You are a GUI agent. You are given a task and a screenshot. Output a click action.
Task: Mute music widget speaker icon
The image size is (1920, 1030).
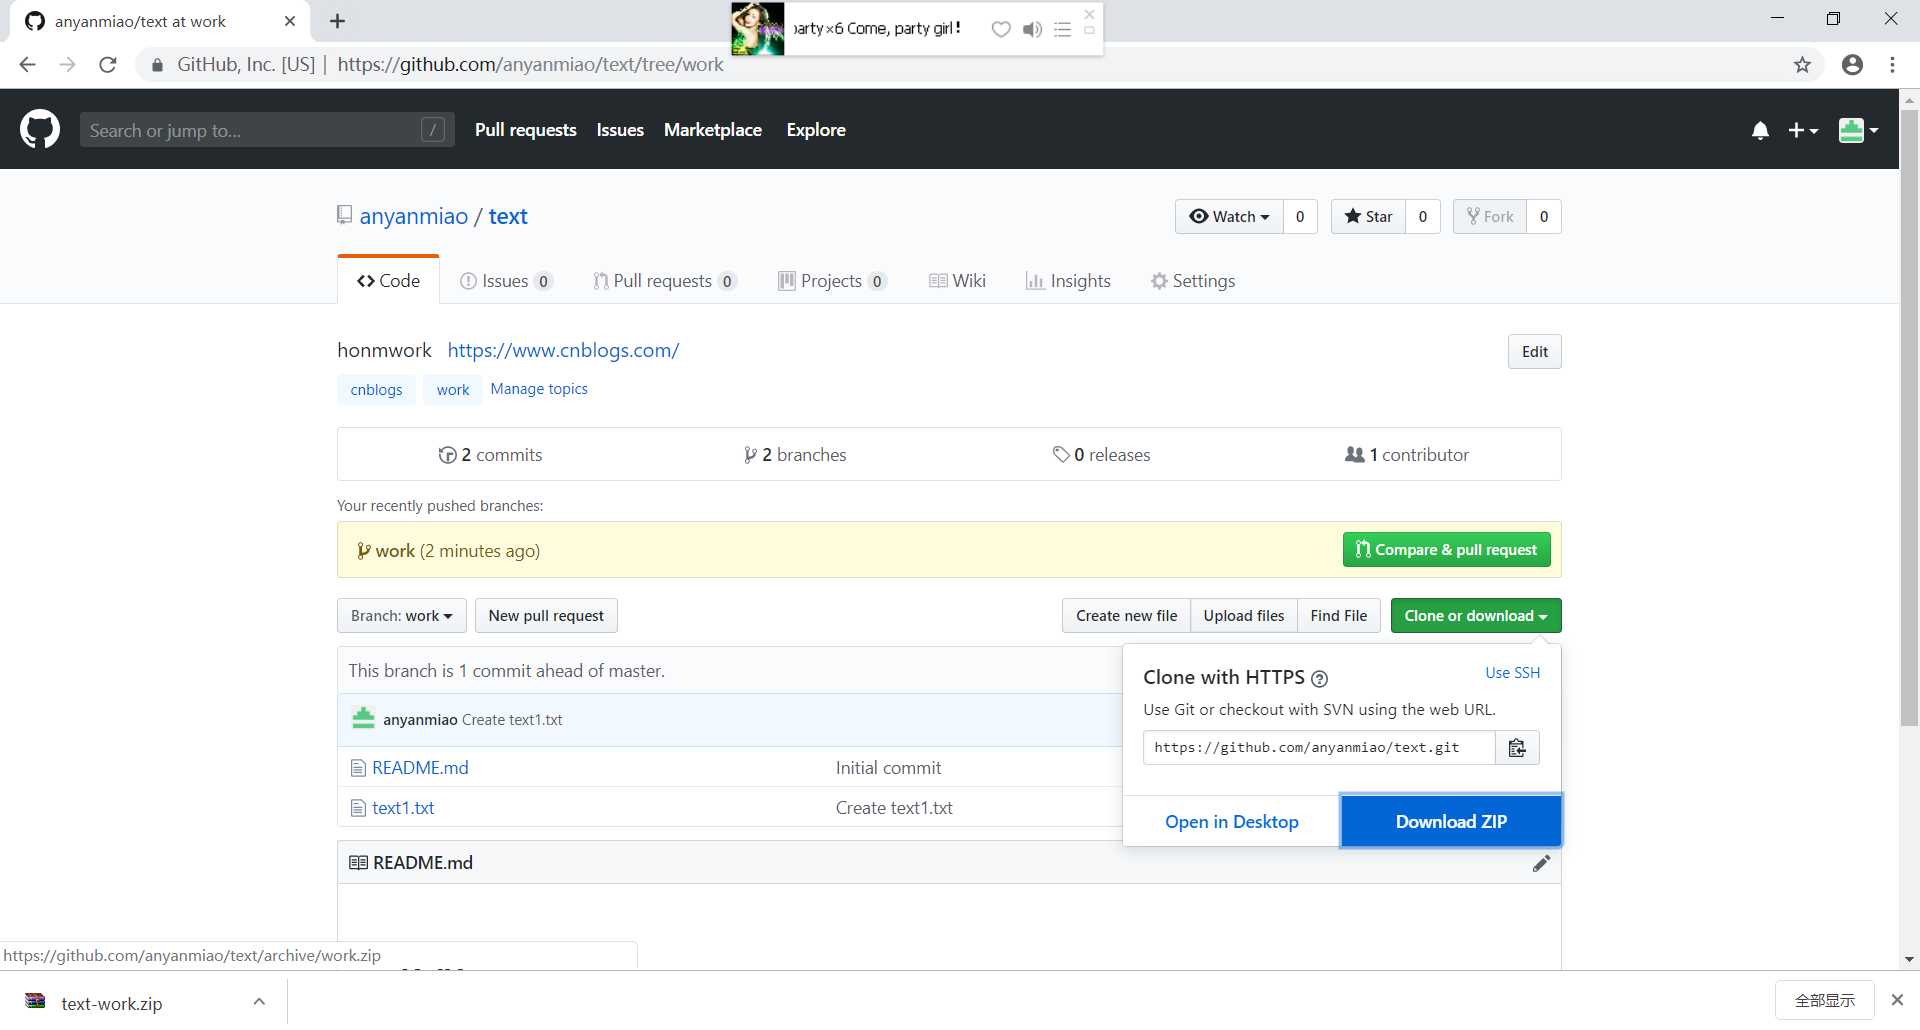point(1032,29)
